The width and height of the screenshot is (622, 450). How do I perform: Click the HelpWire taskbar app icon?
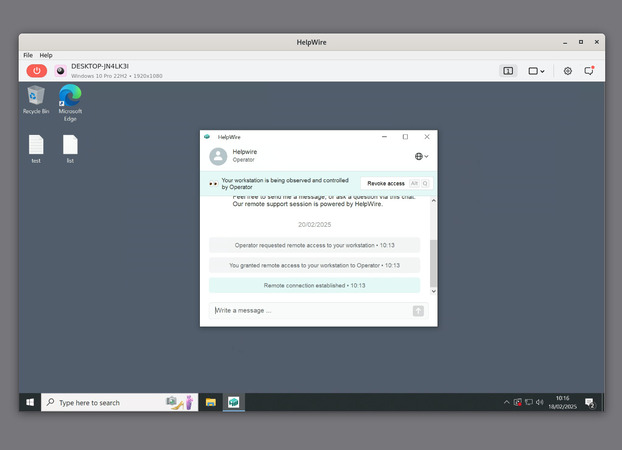pyautogui.click(x=234, y=402)
